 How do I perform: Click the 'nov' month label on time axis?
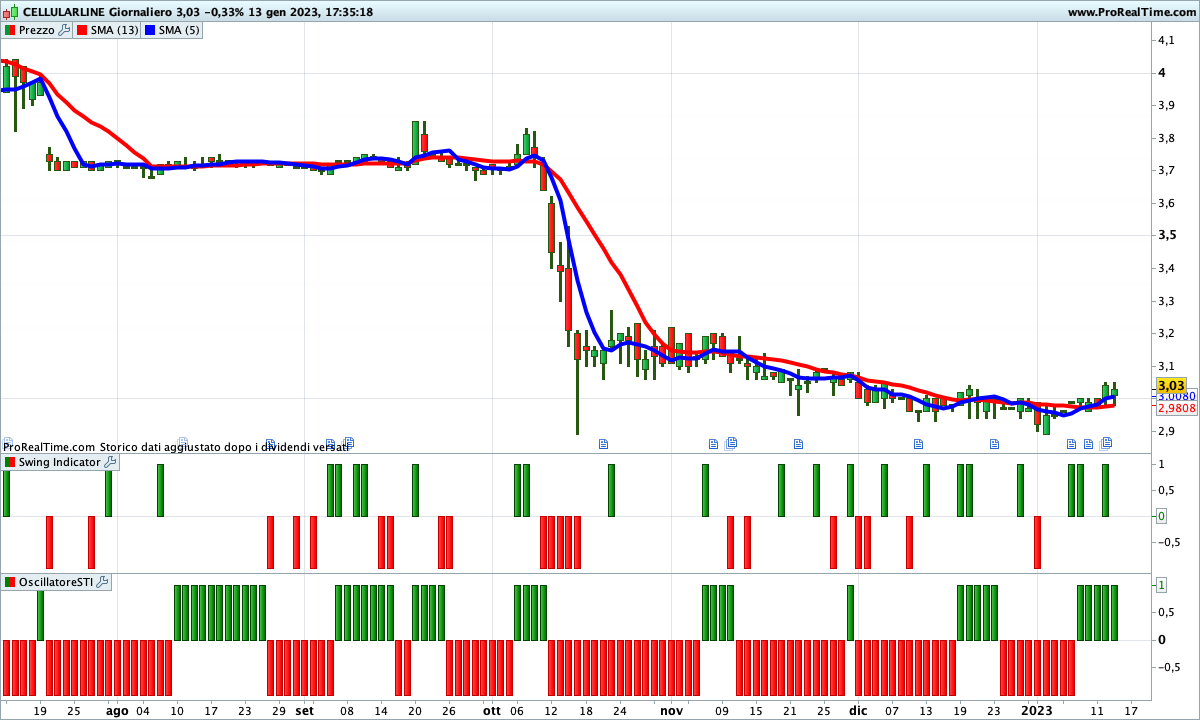(671, 711)
